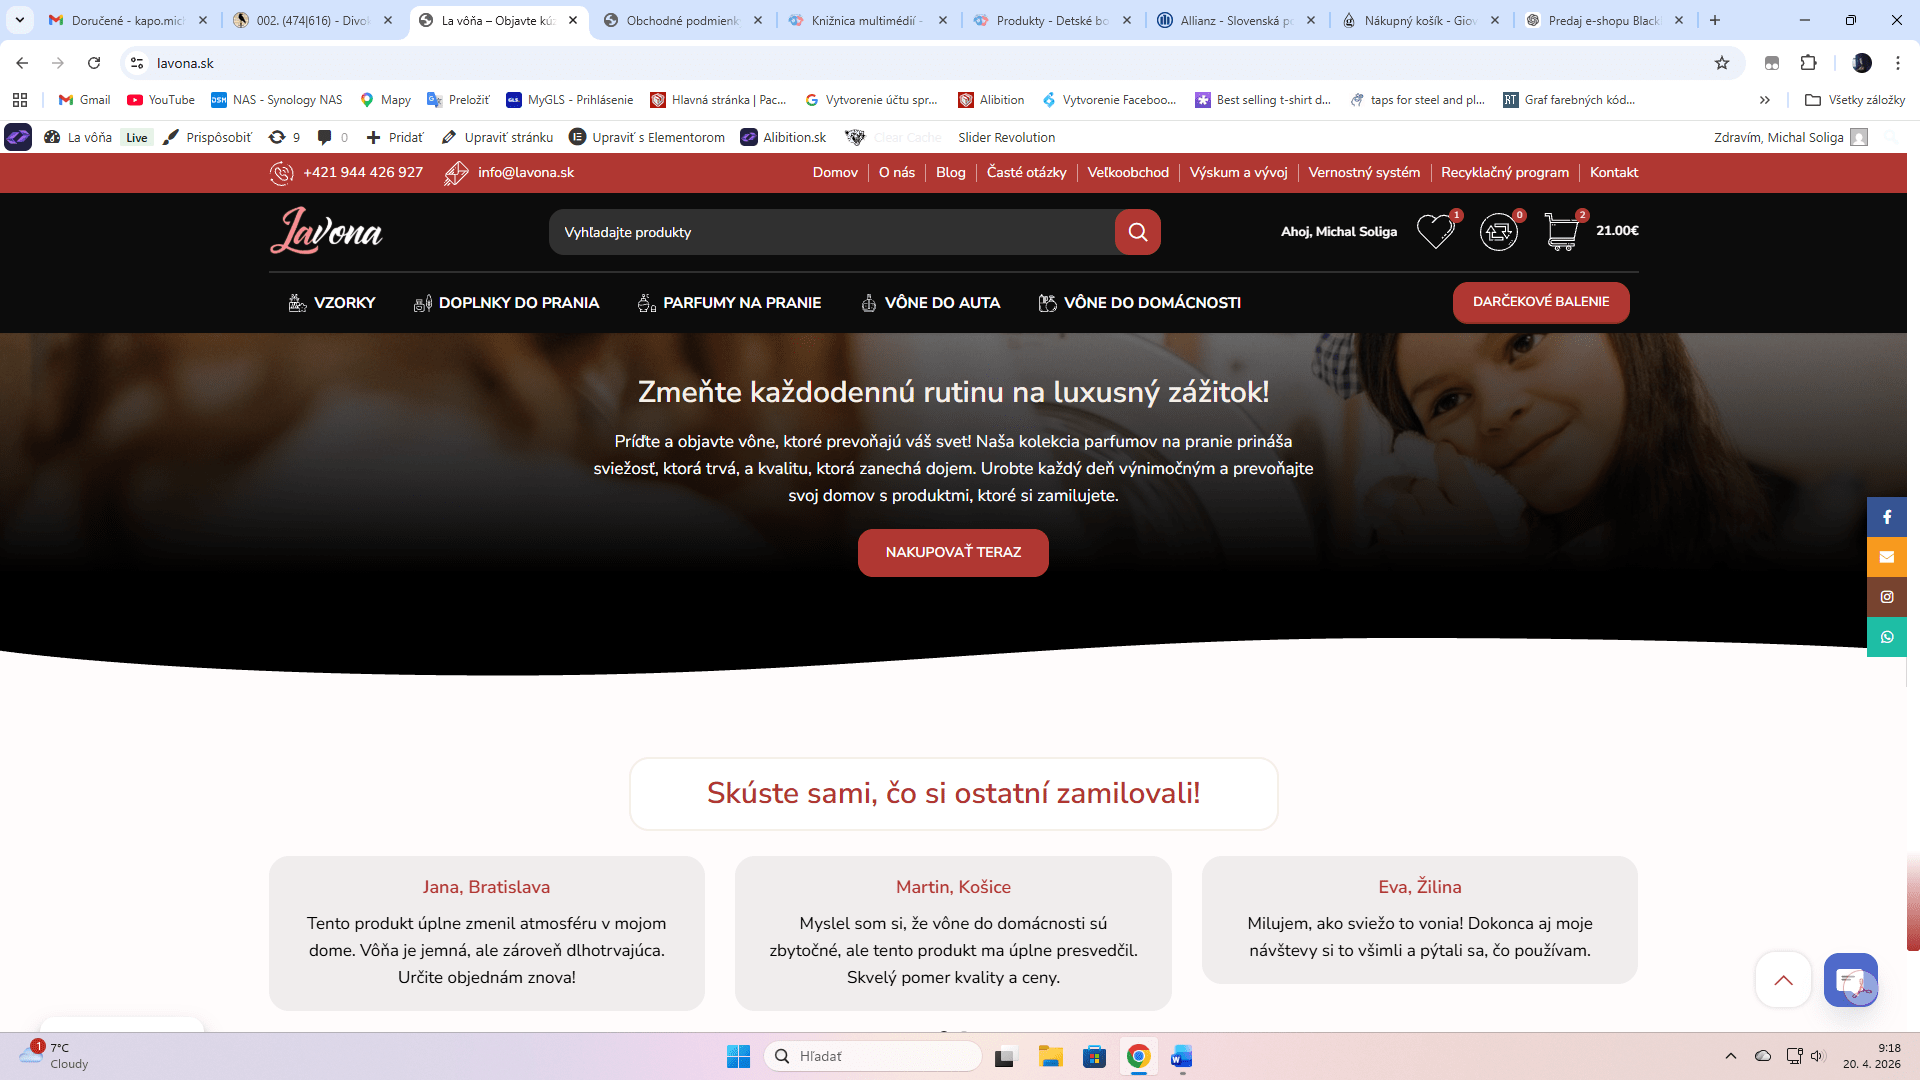
Task: Click the product compare icon
Action: coord(1498,232)
